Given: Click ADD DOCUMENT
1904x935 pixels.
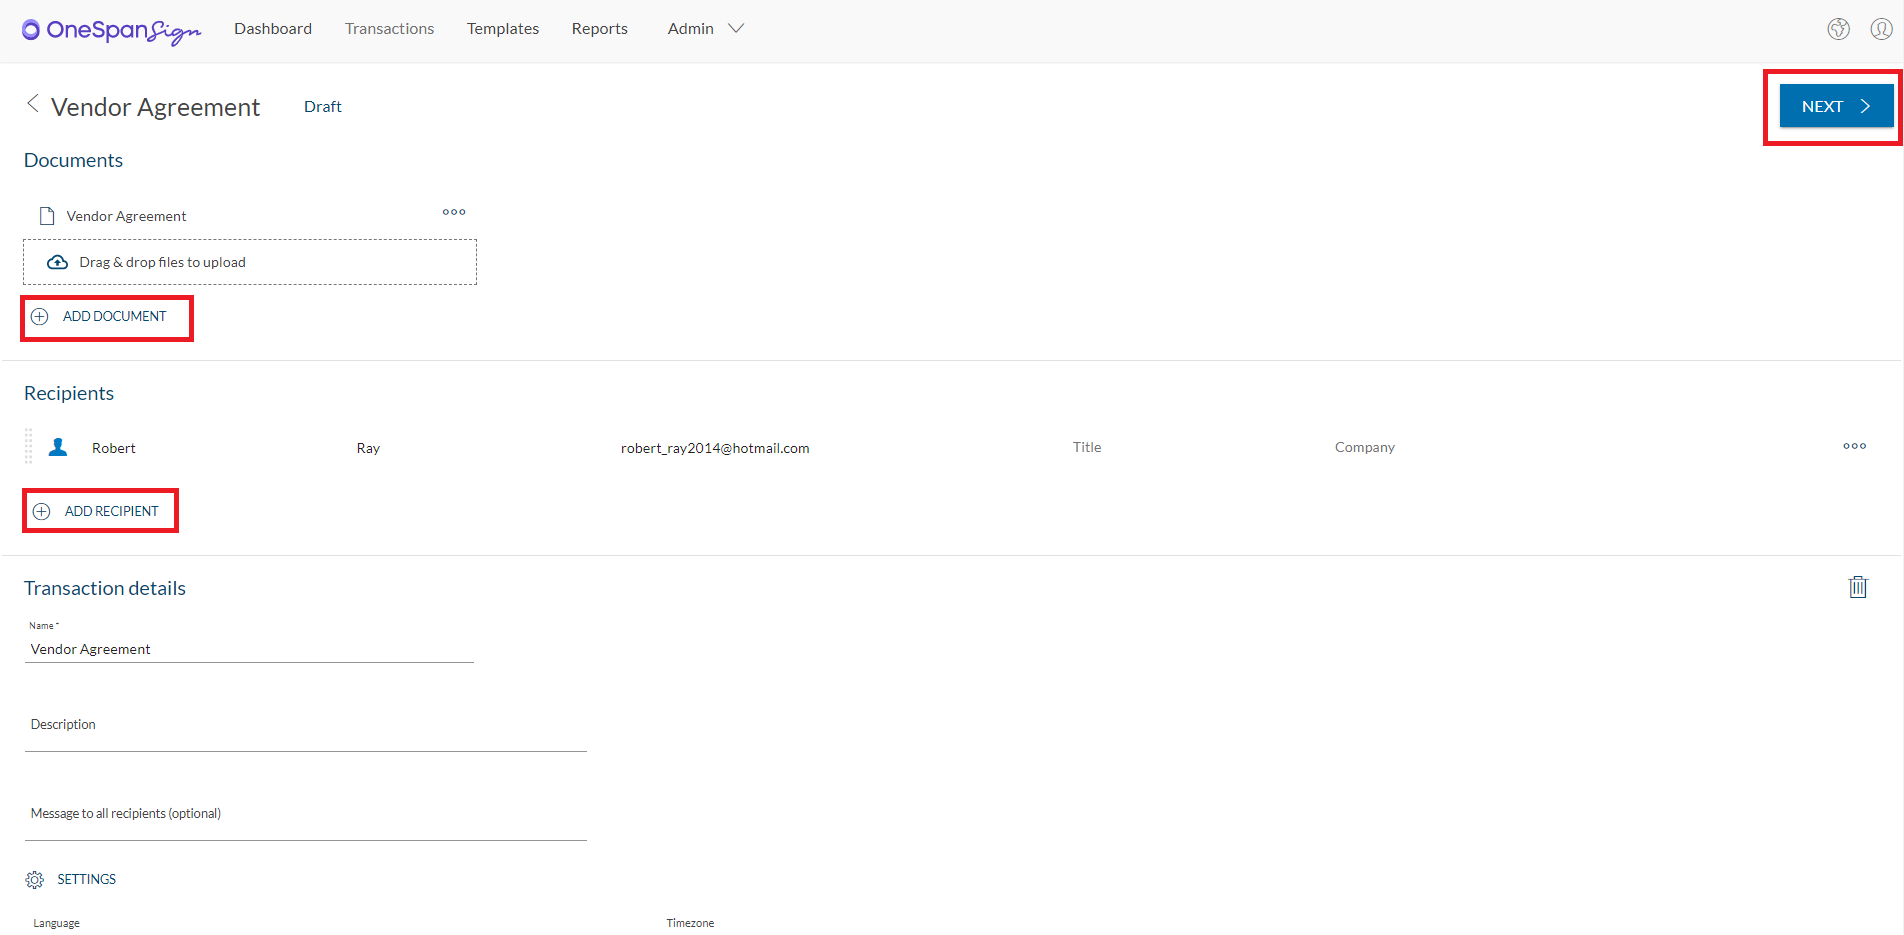Looking at the screenshot, I should 106,316.
